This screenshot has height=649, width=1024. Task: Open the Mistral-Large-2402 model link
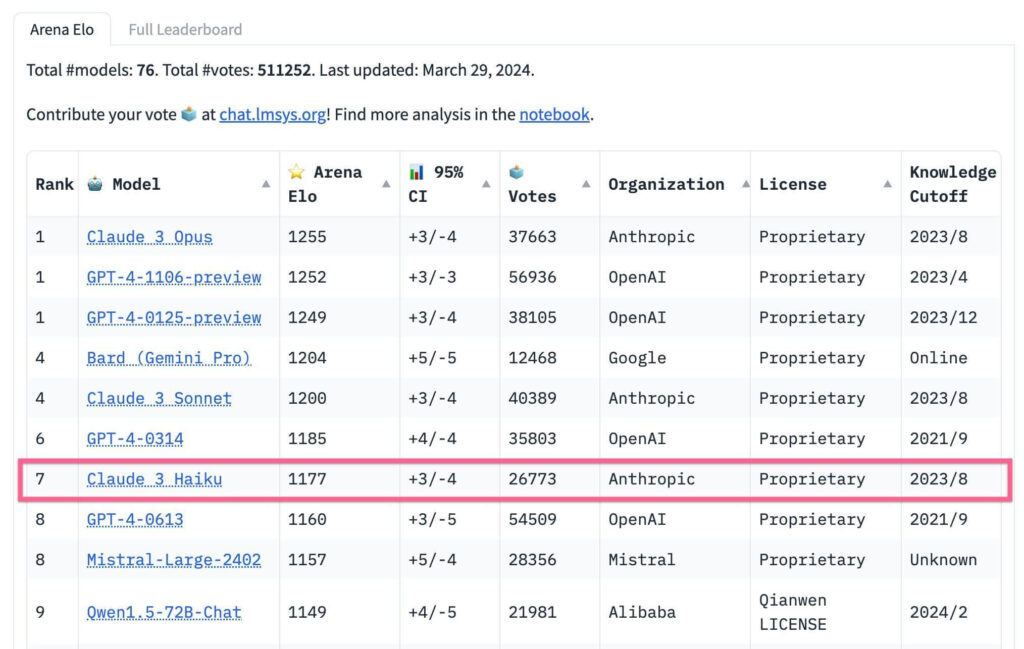point(174,560)
